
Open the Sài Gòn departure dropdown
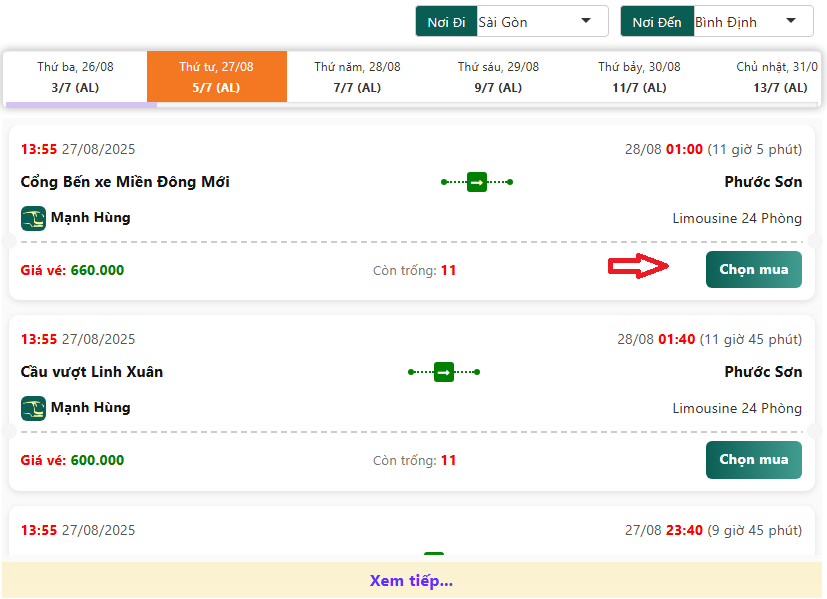tap(541, 22)
